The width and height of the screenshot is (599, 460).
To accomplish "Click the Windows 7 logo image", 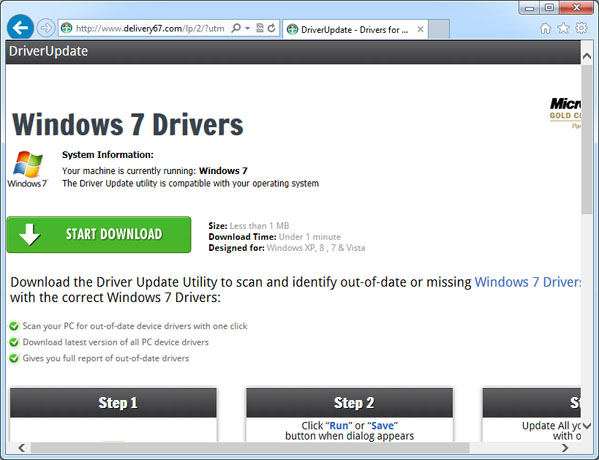I will [28, 169].
